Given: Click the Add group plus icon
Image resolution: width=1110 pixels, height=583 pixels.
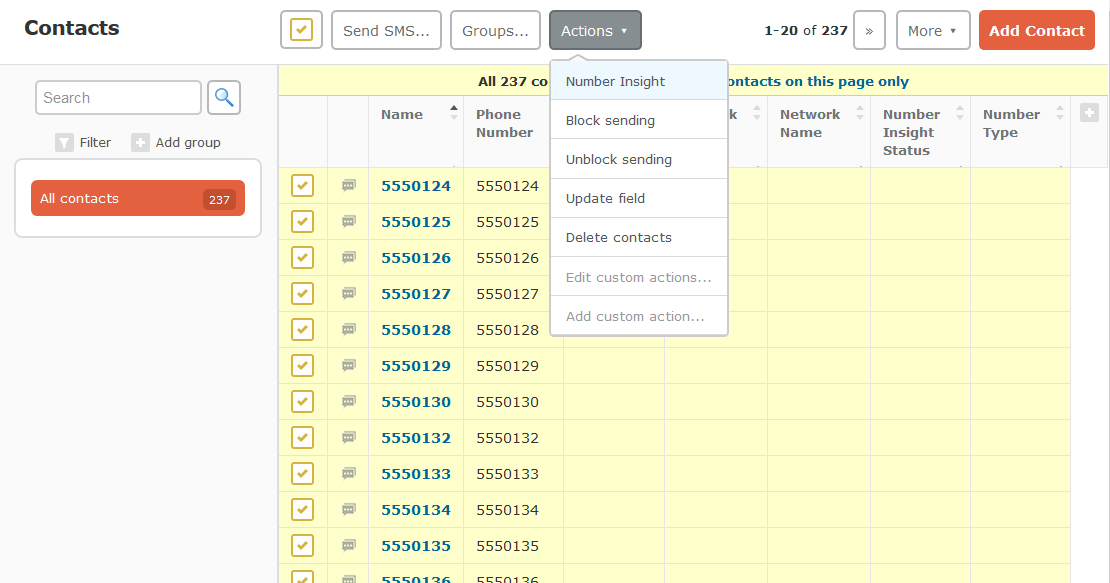Looking at the screenshot, I should [x=140, y=143].
